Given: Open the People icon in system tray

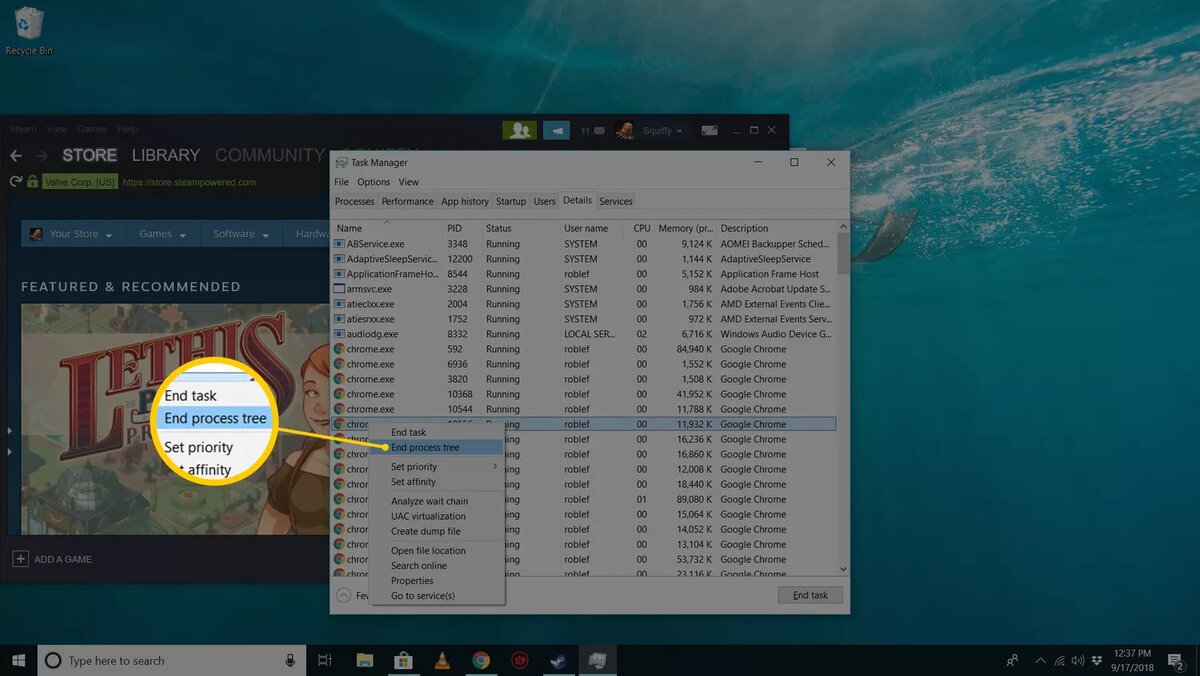Looking at the screenshot, I should click(1013, 660).
